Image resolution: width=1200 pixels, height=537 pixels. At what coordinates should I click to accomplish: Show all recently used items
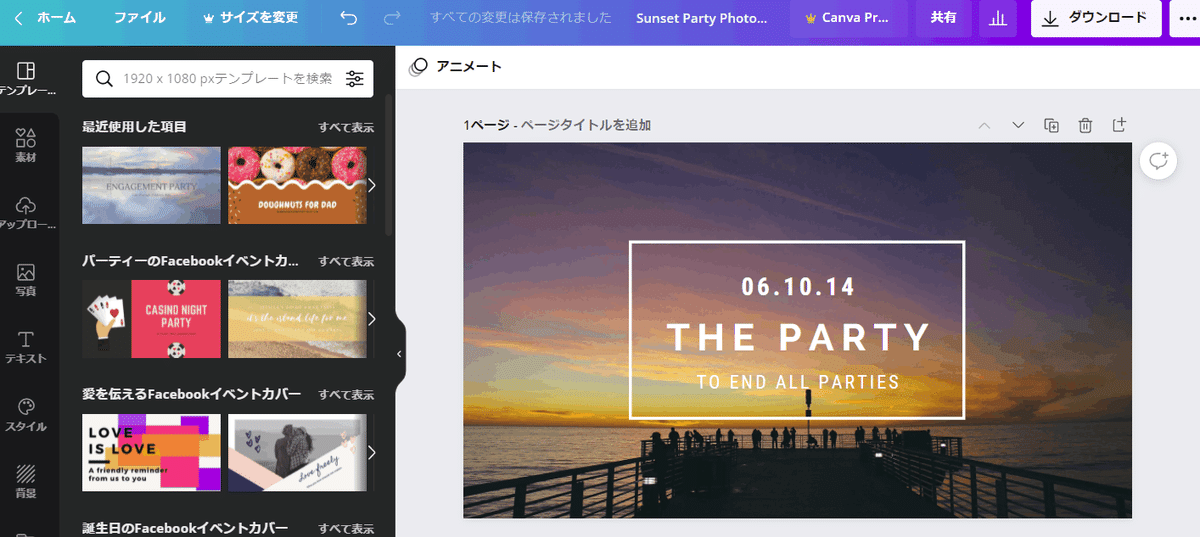[x=346, y=127]
